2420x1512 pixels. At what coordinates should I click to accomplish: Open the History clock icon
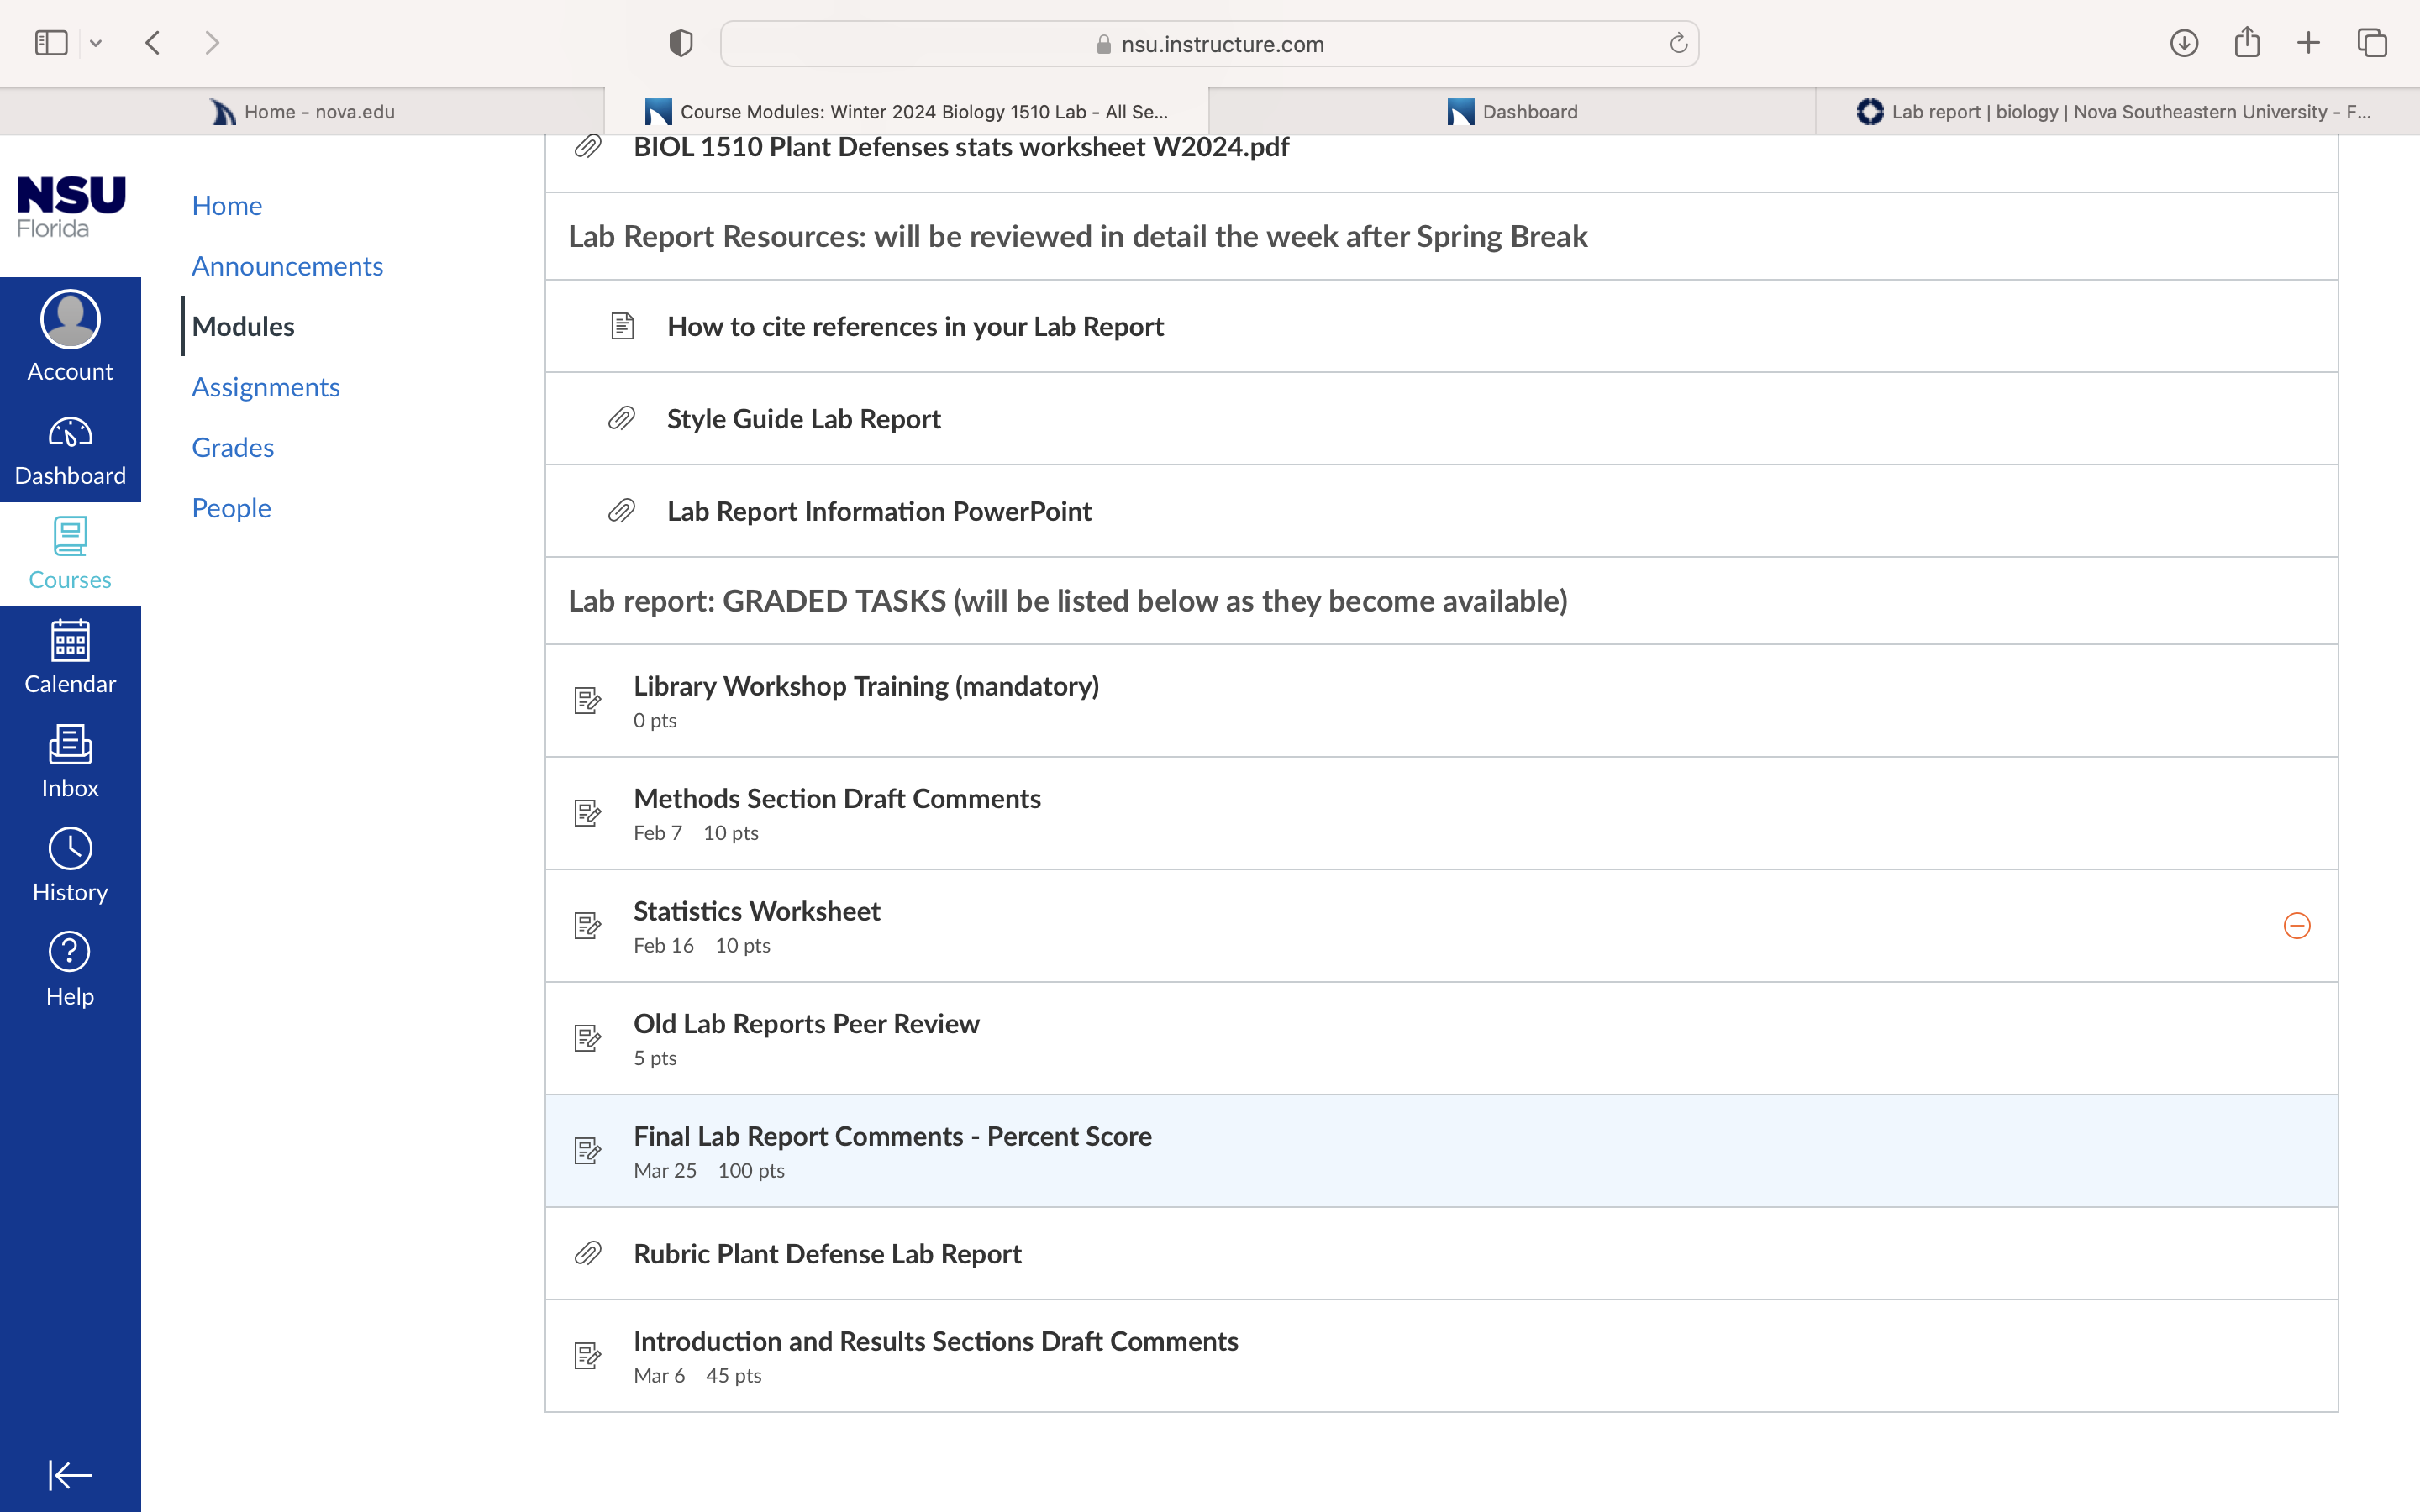point(70,848)
